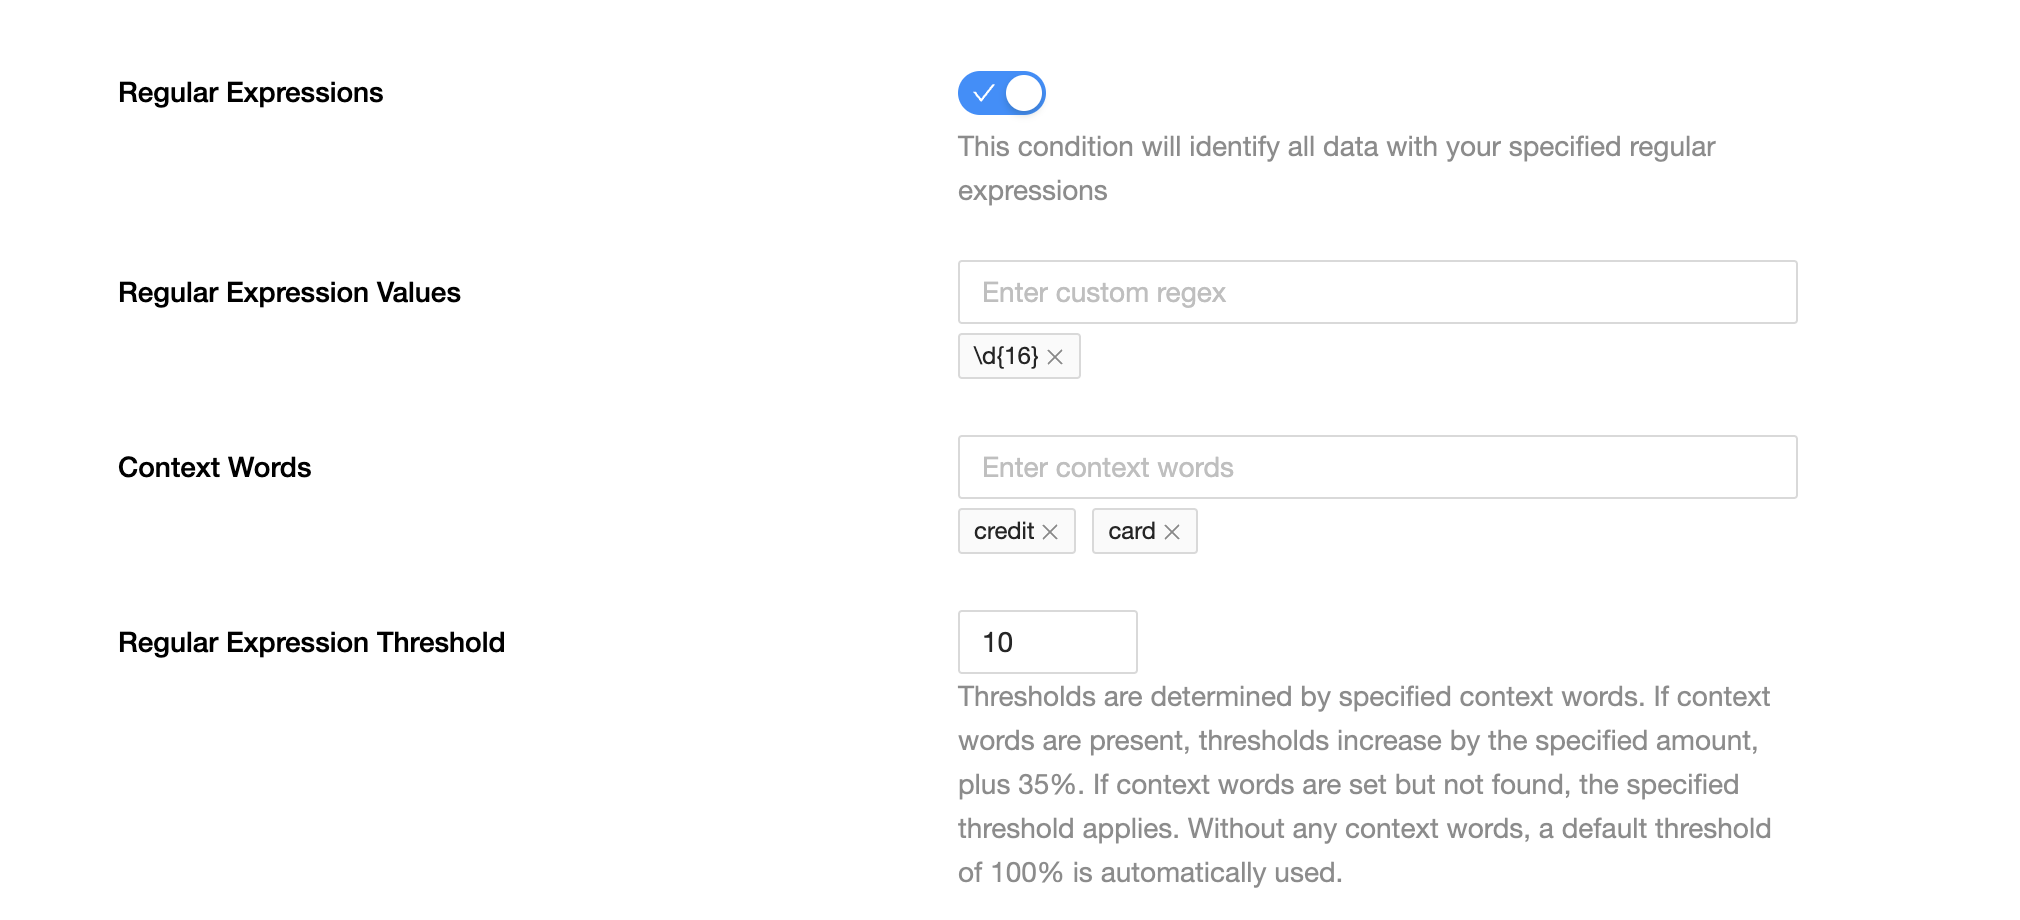Select the \d{16} tag text
Image resolution: width=2020 pixels, height=920 pixels.
click(x=1006, y=356)
